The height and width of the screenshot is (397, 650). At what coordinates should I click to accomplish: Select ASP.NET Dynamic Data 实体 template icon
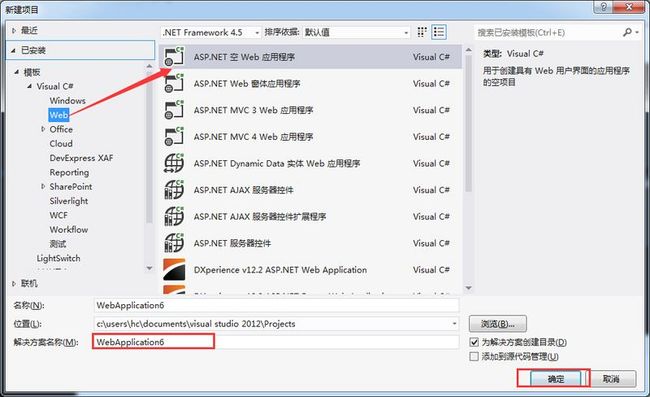pyautogui.click(x=174, y=163)
